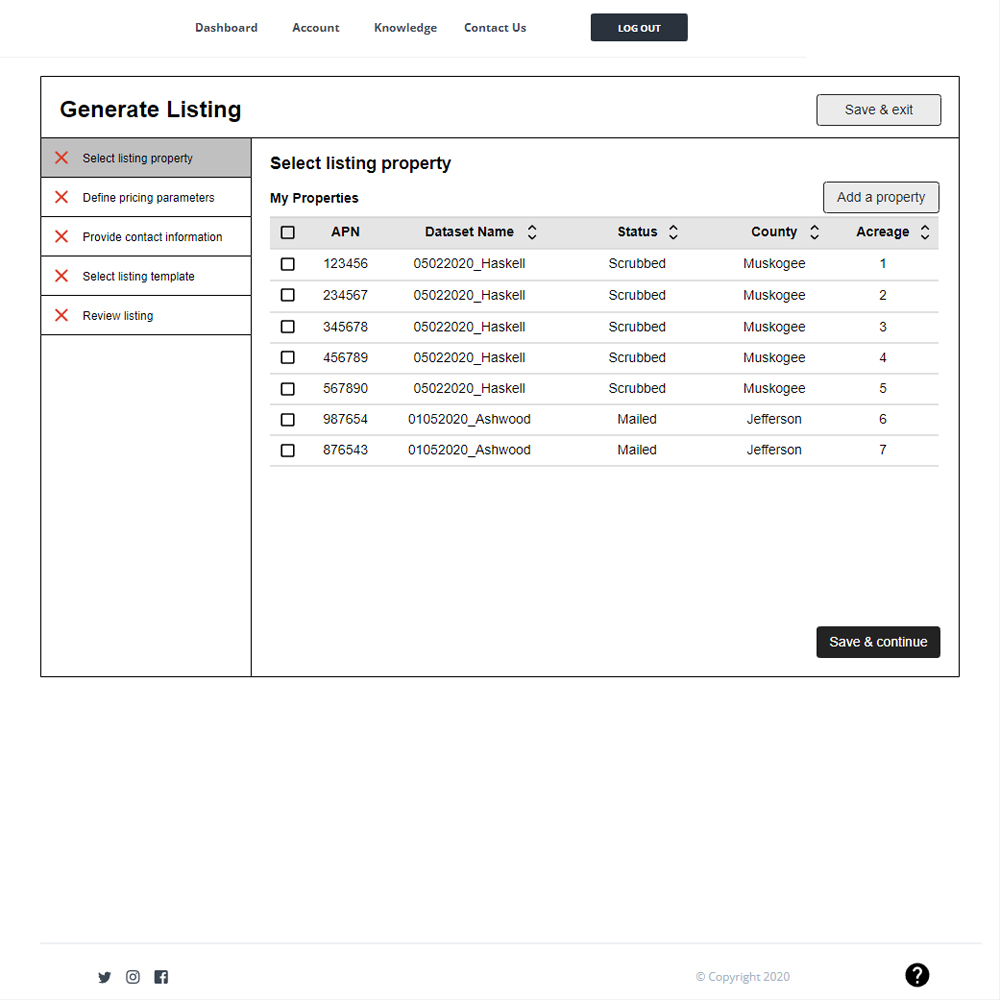Click red X beside Define pricing parameters
The image size is (1000, 1000).
pyautogui.click(x=61, y=197)
